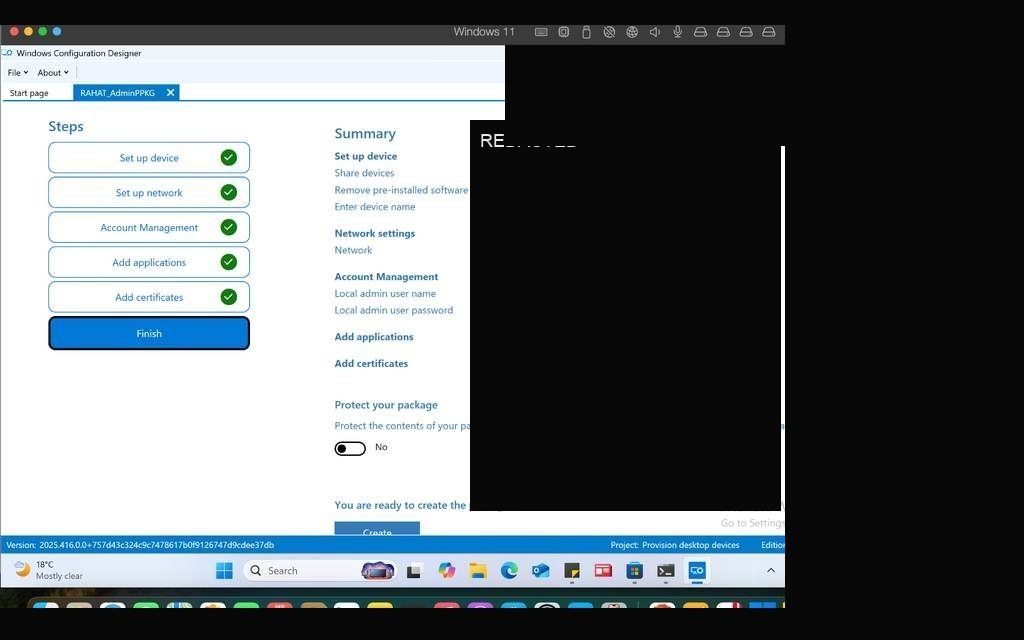Click the Network summary entry
The width and height of the screenshot is (1024, 640).
[x=353, y=250]
